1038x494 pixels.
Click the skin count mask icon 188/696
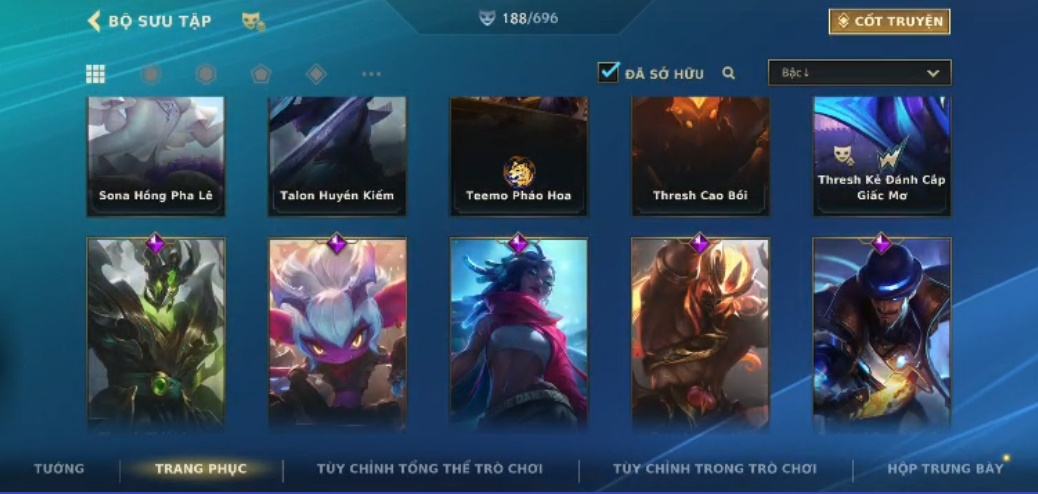click(487, 19)
